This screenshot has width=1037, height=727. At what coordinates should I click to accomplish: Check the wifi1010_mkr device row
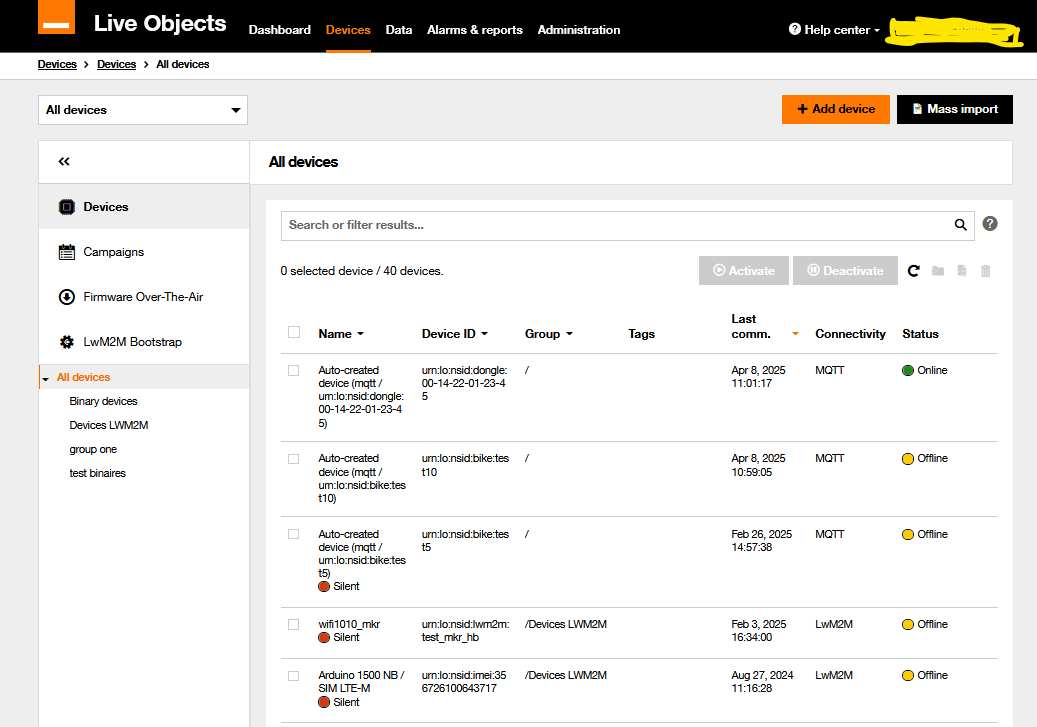coord(294,624)
